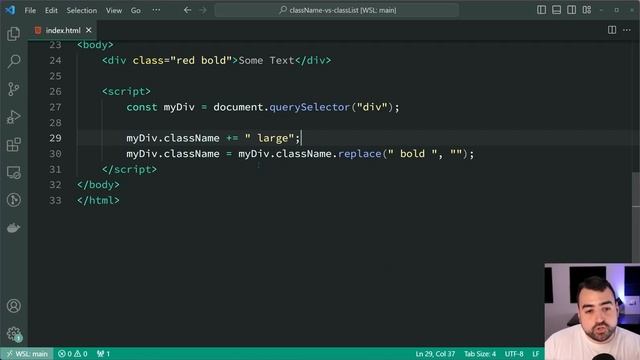Image resolution: width=640 pixels, height=360 pixels.
Task: Open the File menu
Action: 30,10
